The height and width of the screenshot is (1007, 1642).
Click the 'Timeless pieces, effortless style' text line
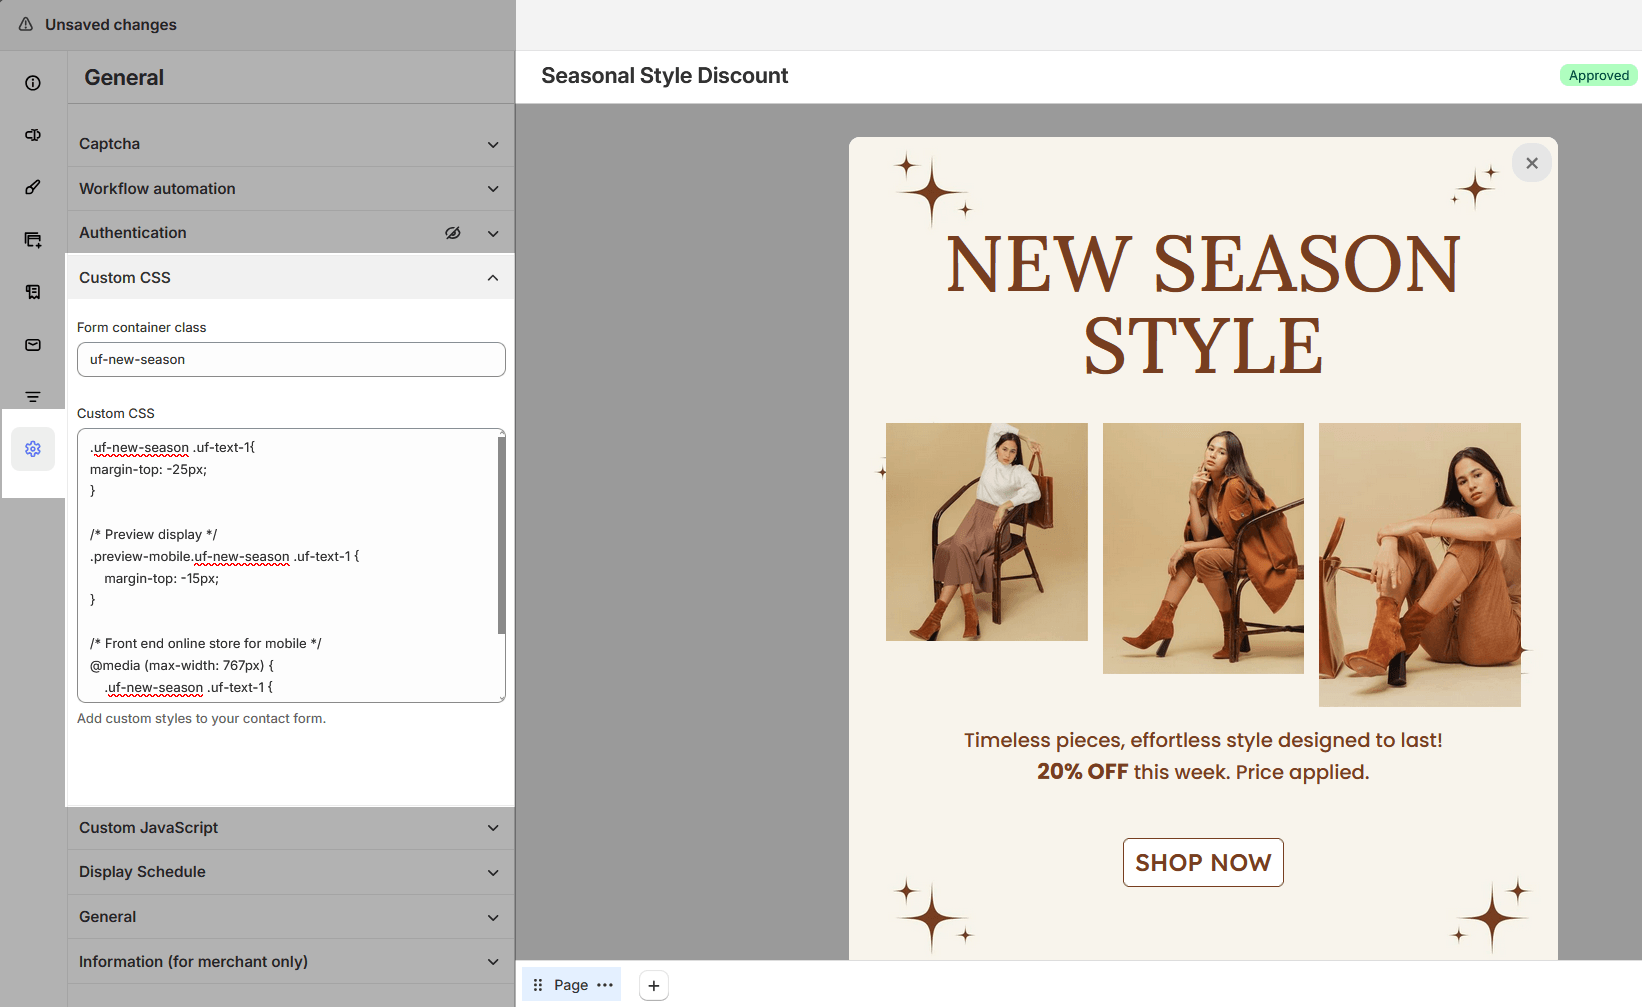(x=1203, y=740)
